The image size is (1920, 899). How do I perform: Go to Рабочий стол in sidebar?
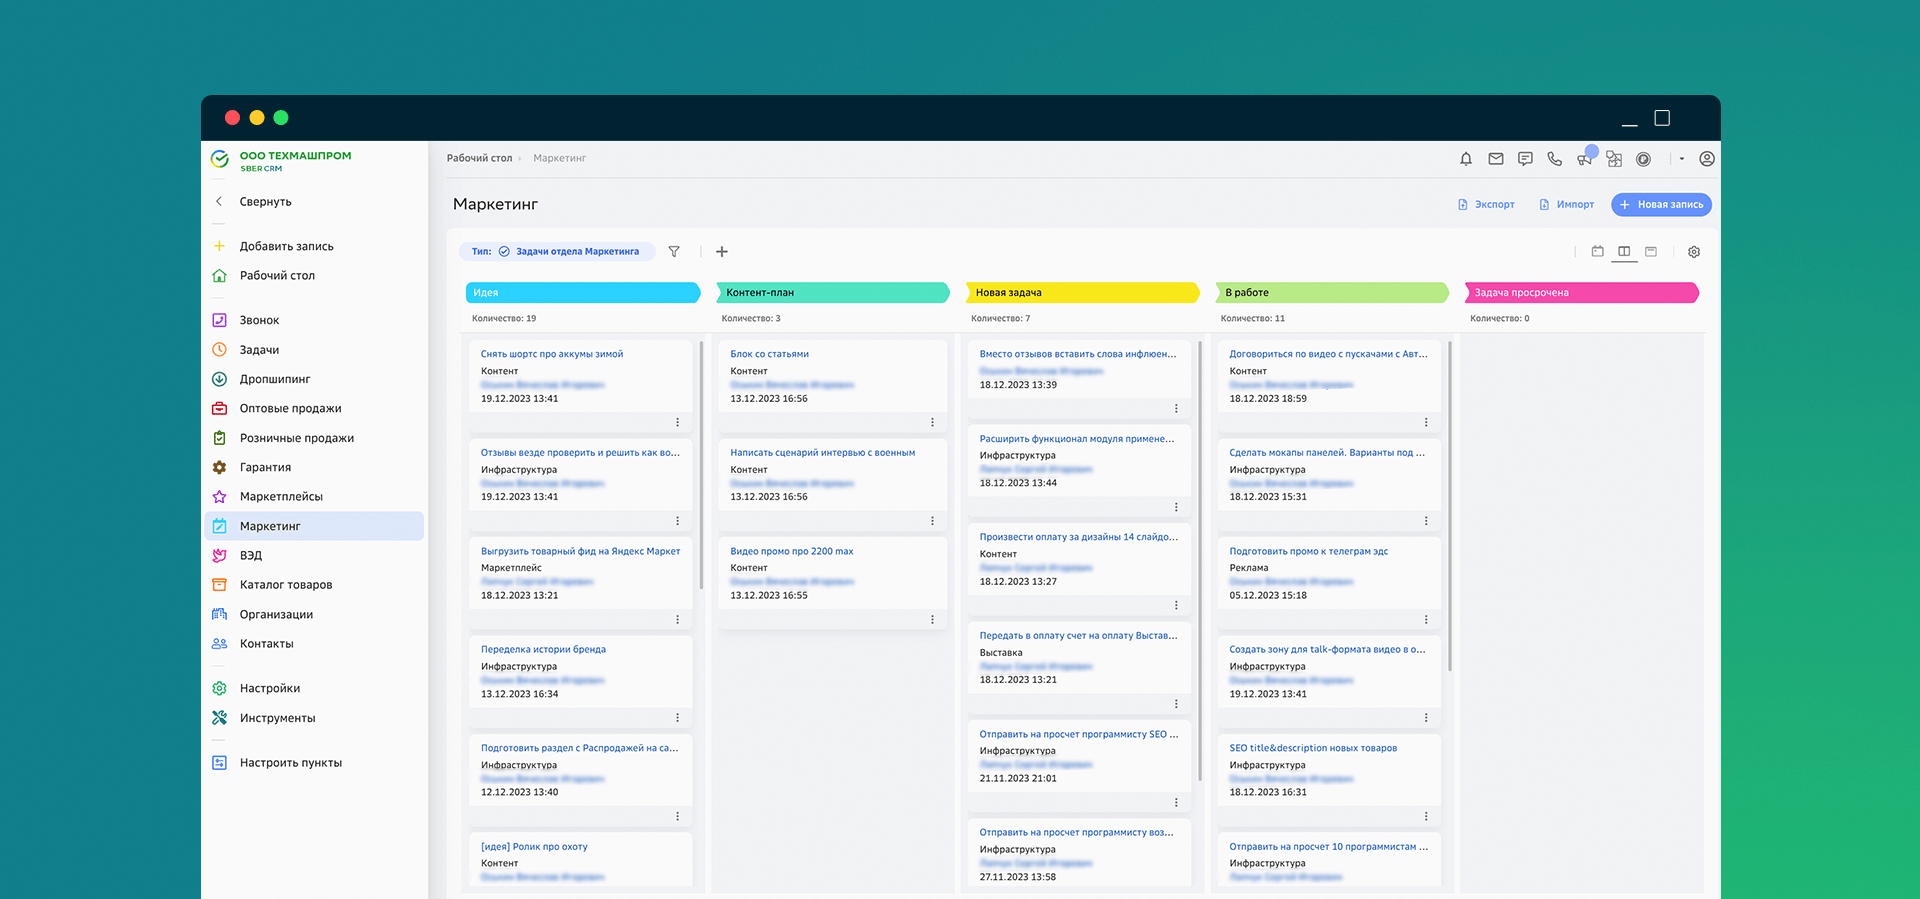[x=277, y=276]
